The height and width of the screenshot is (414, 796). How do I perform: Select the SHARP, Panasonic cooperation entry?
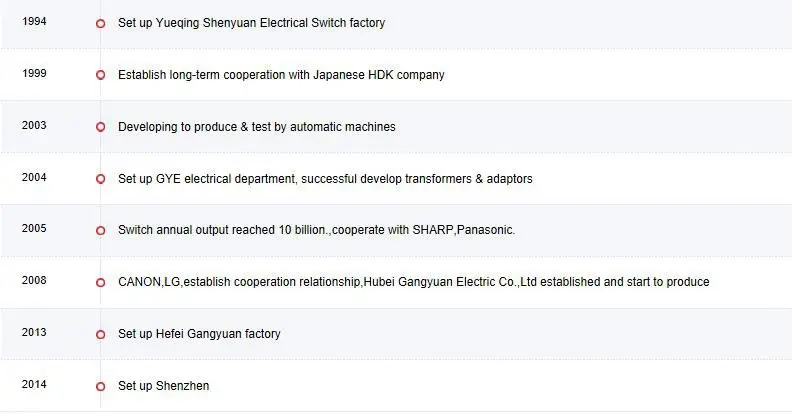316,230
